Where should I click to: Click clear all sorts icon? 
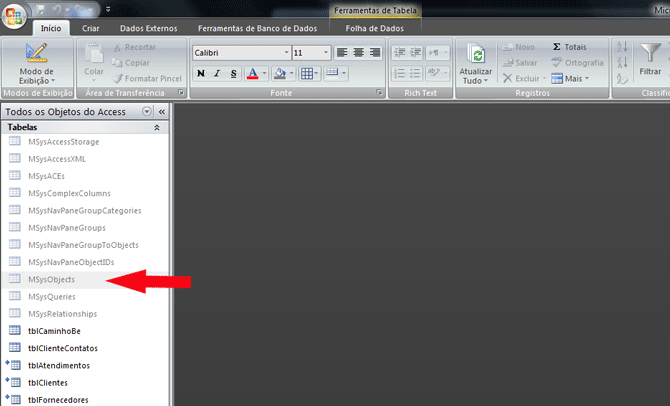coord(622,79)
